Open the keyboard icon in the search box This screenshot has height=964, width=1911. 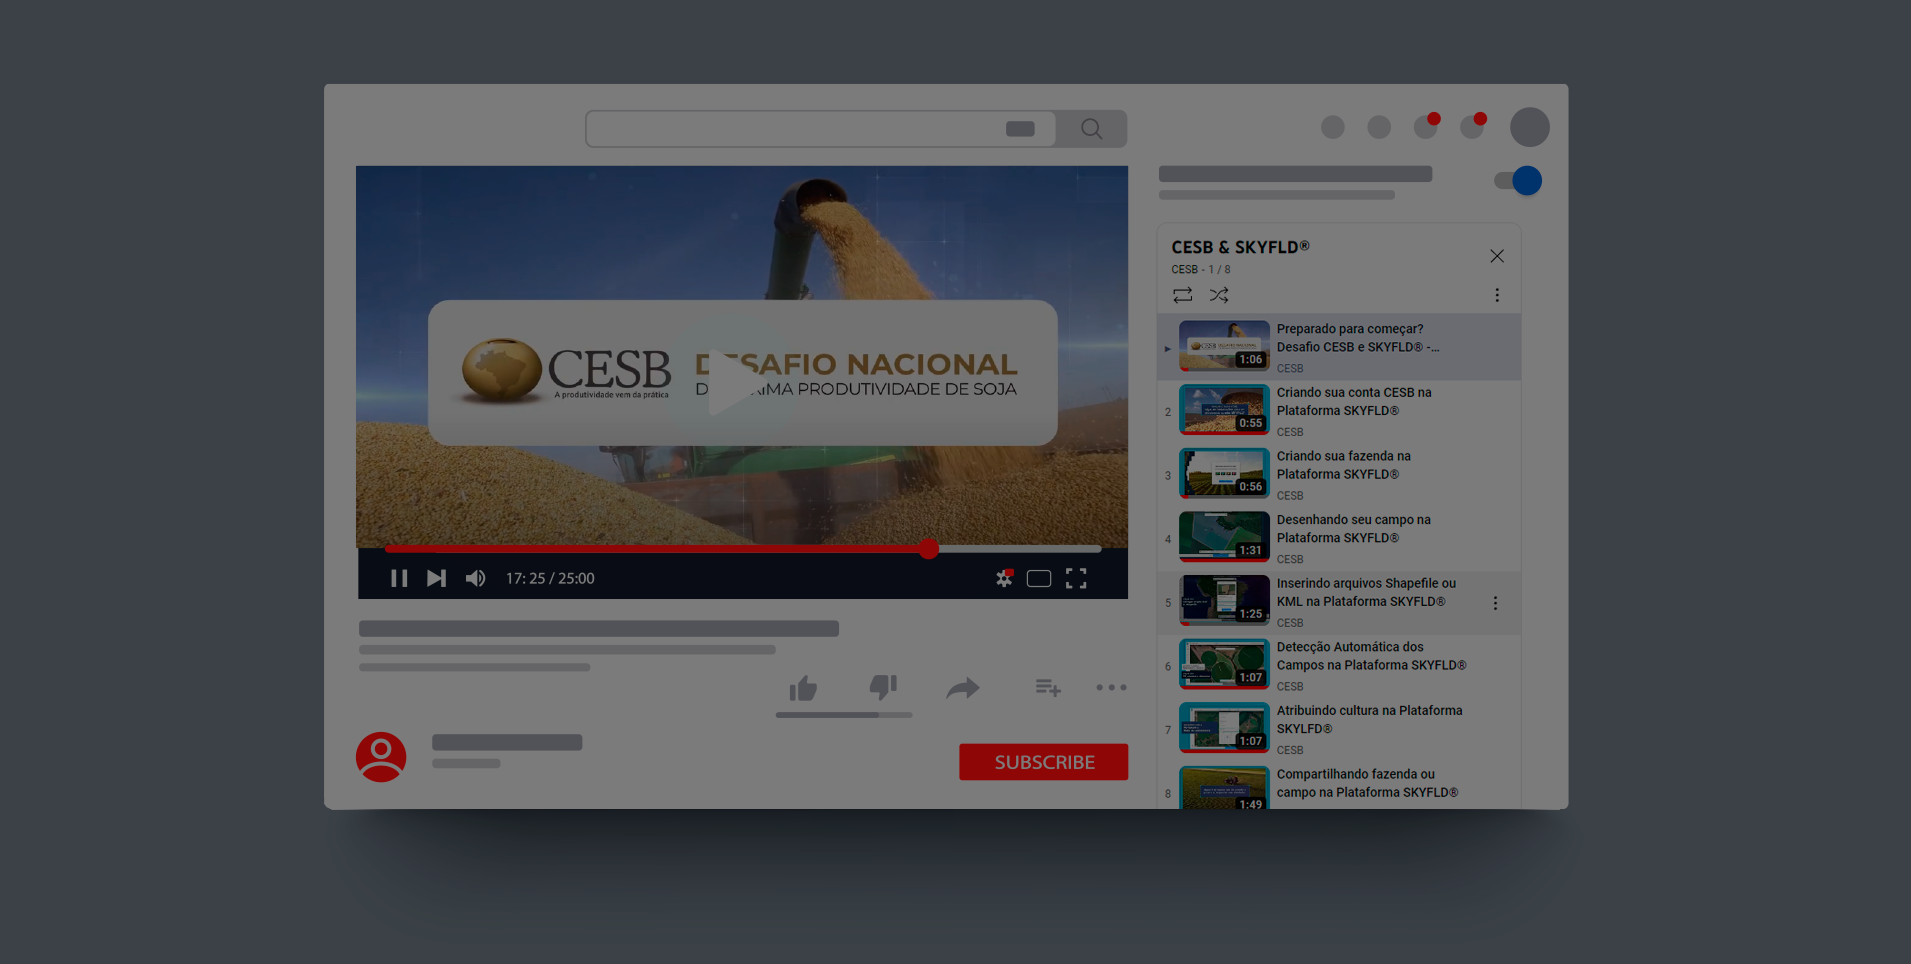1020,129
